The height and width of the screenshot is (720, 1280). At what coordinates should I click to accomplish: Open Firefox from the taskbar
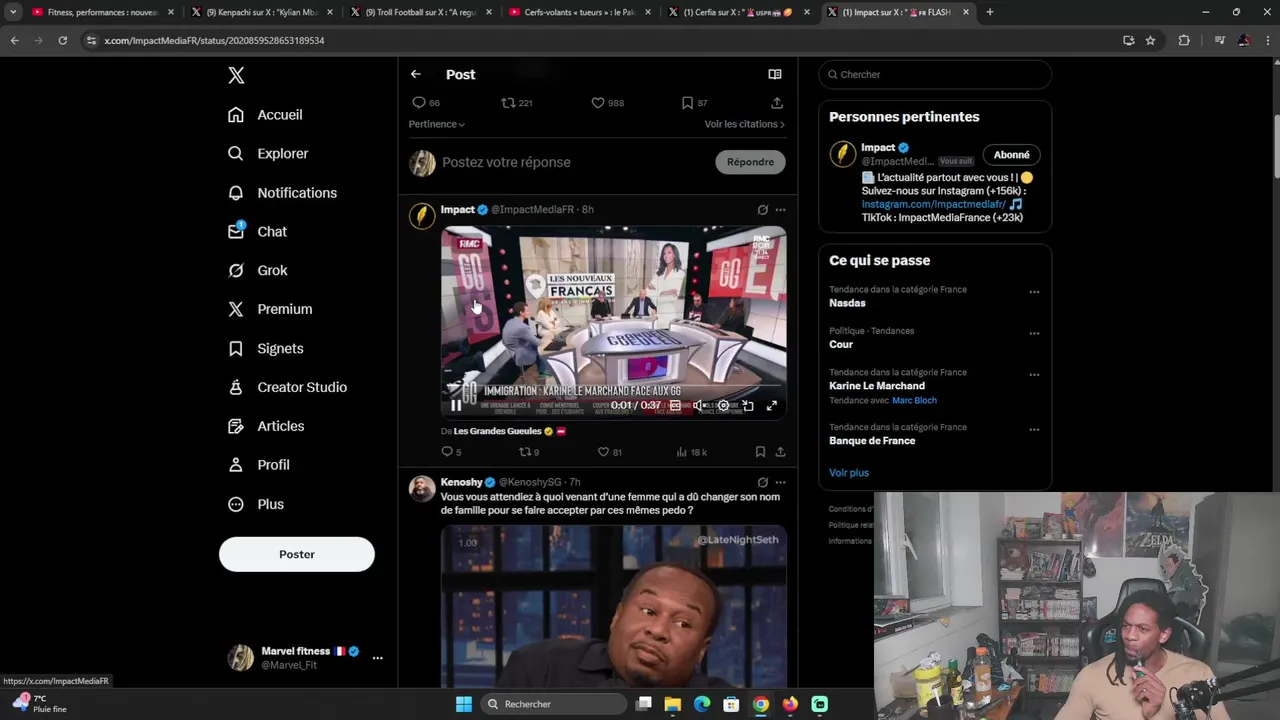(790, 704)
